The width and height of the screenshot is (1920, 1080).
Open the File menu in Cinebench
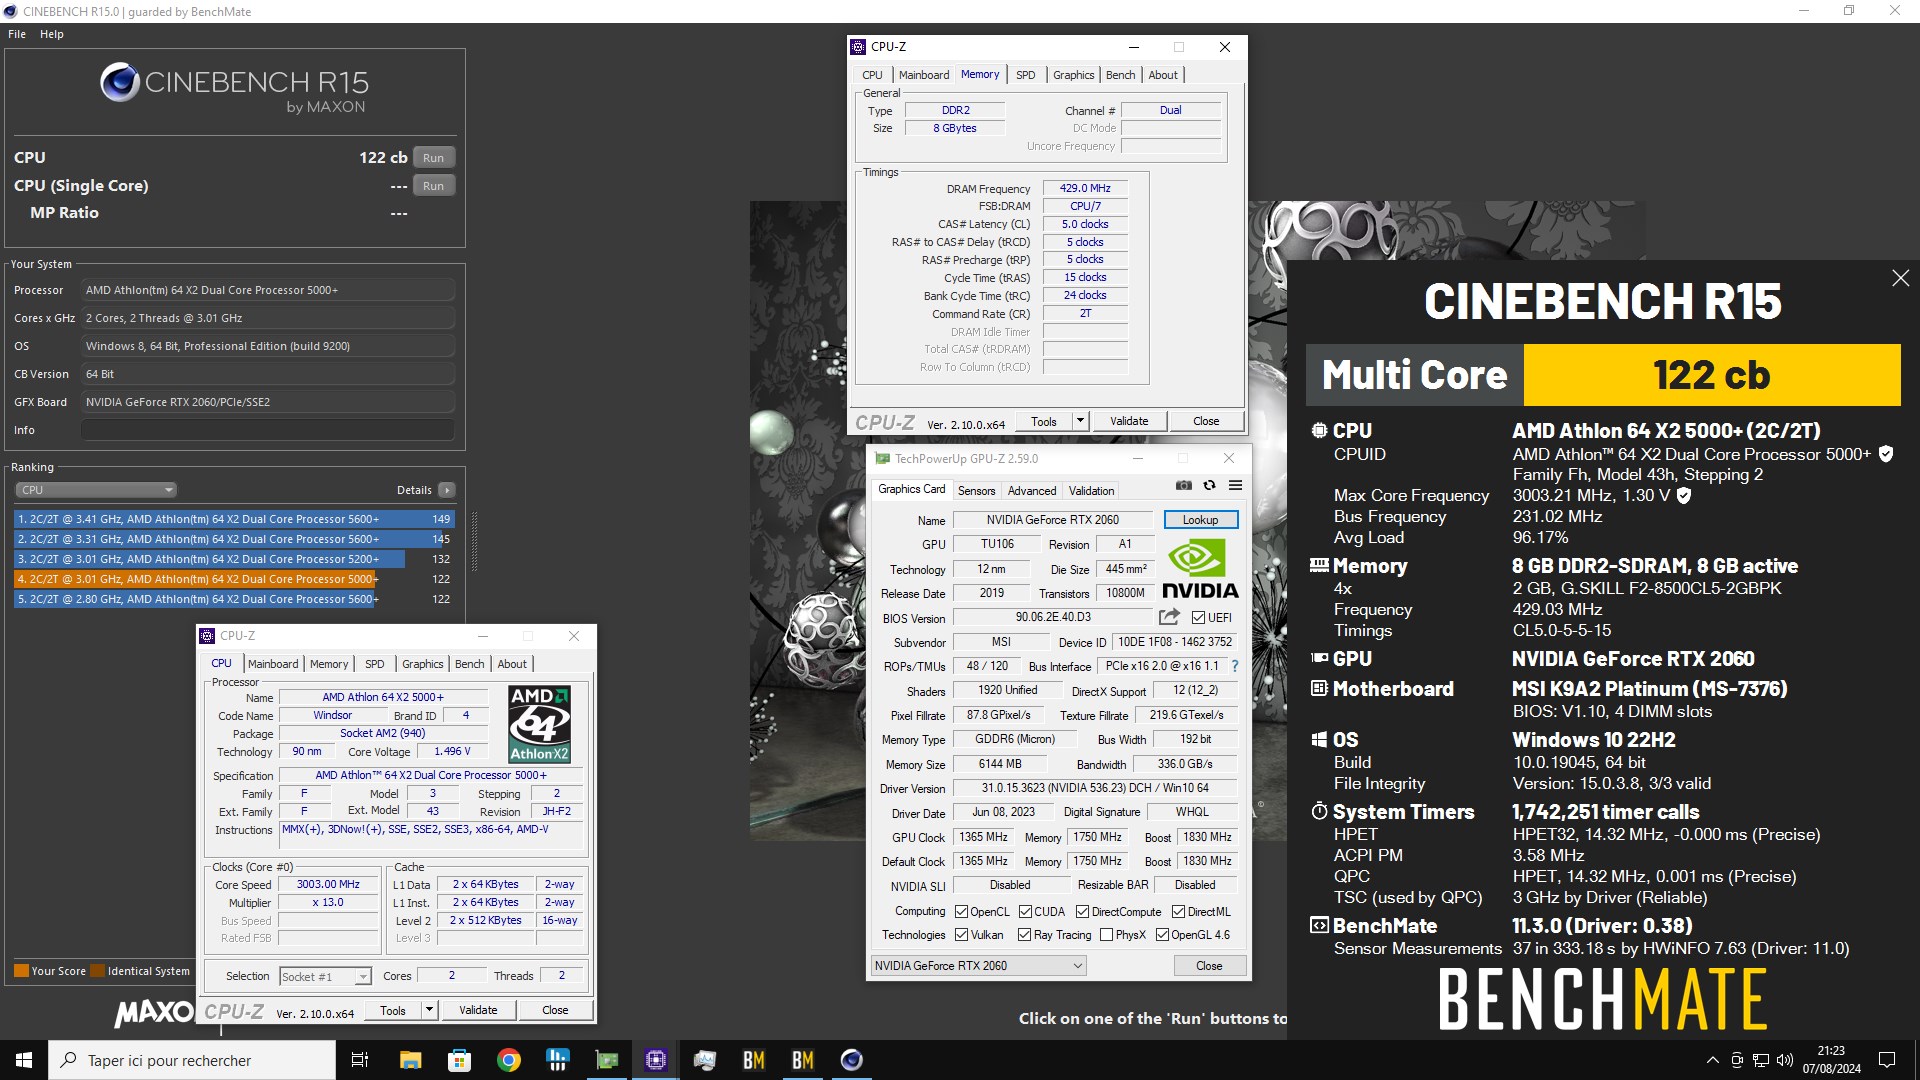(x=17, y=34)
